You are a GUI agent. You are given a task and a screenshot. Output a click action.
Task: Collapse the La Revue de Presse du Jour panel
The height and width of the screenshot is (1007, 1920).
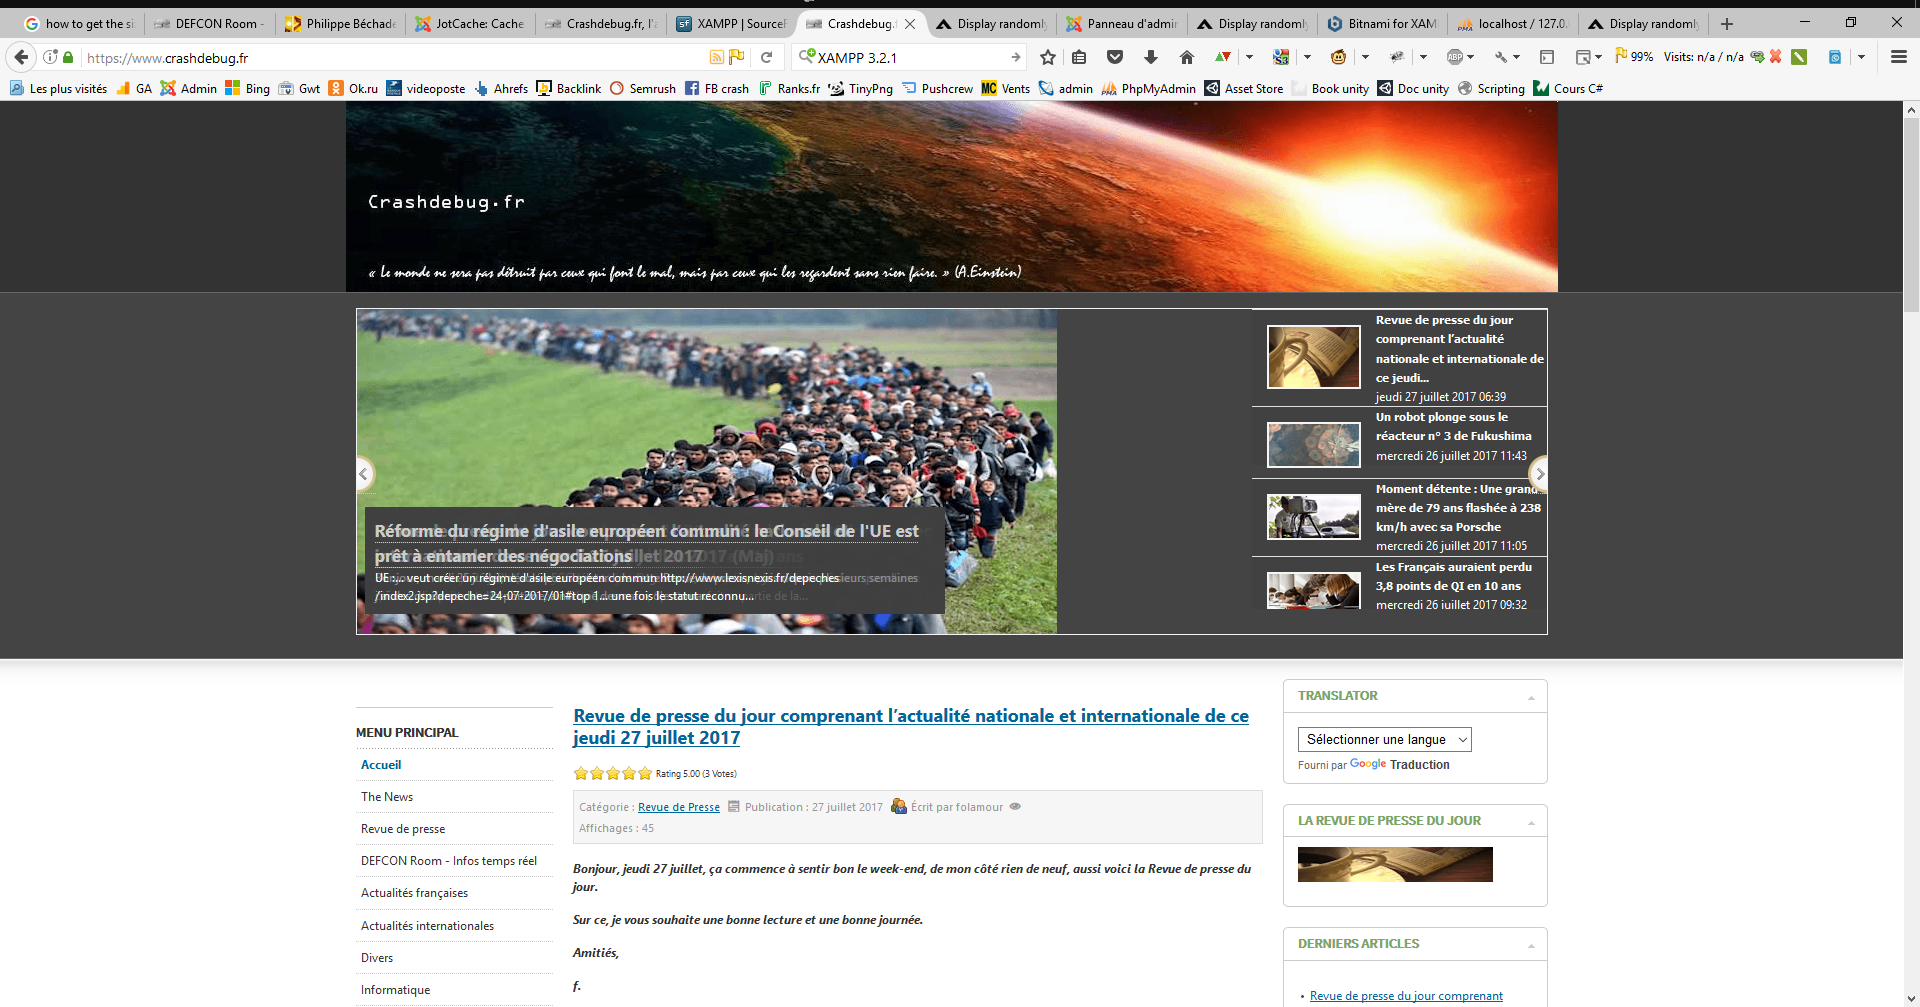point(1531,822)
